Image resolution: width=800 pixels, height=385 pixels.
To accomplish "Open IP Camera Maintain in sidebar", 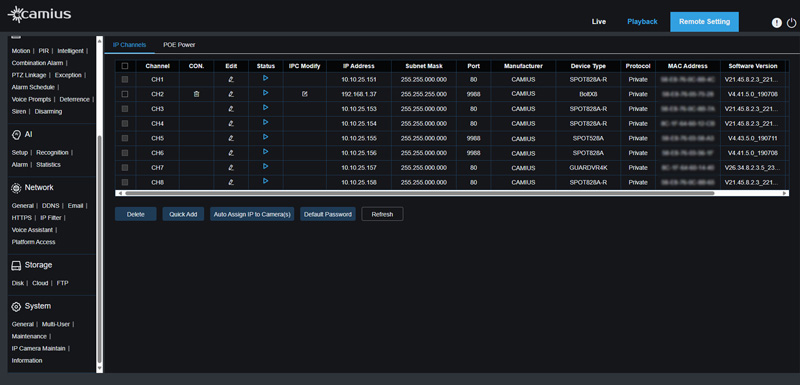I will 38,348.
